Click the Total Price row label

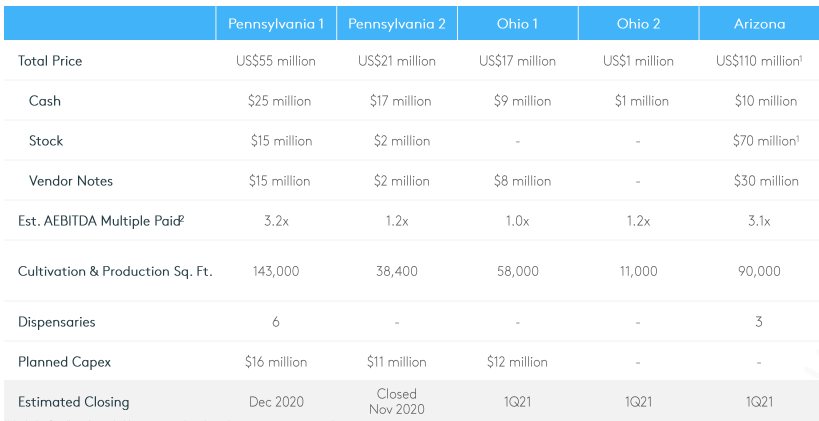point(50,61)
